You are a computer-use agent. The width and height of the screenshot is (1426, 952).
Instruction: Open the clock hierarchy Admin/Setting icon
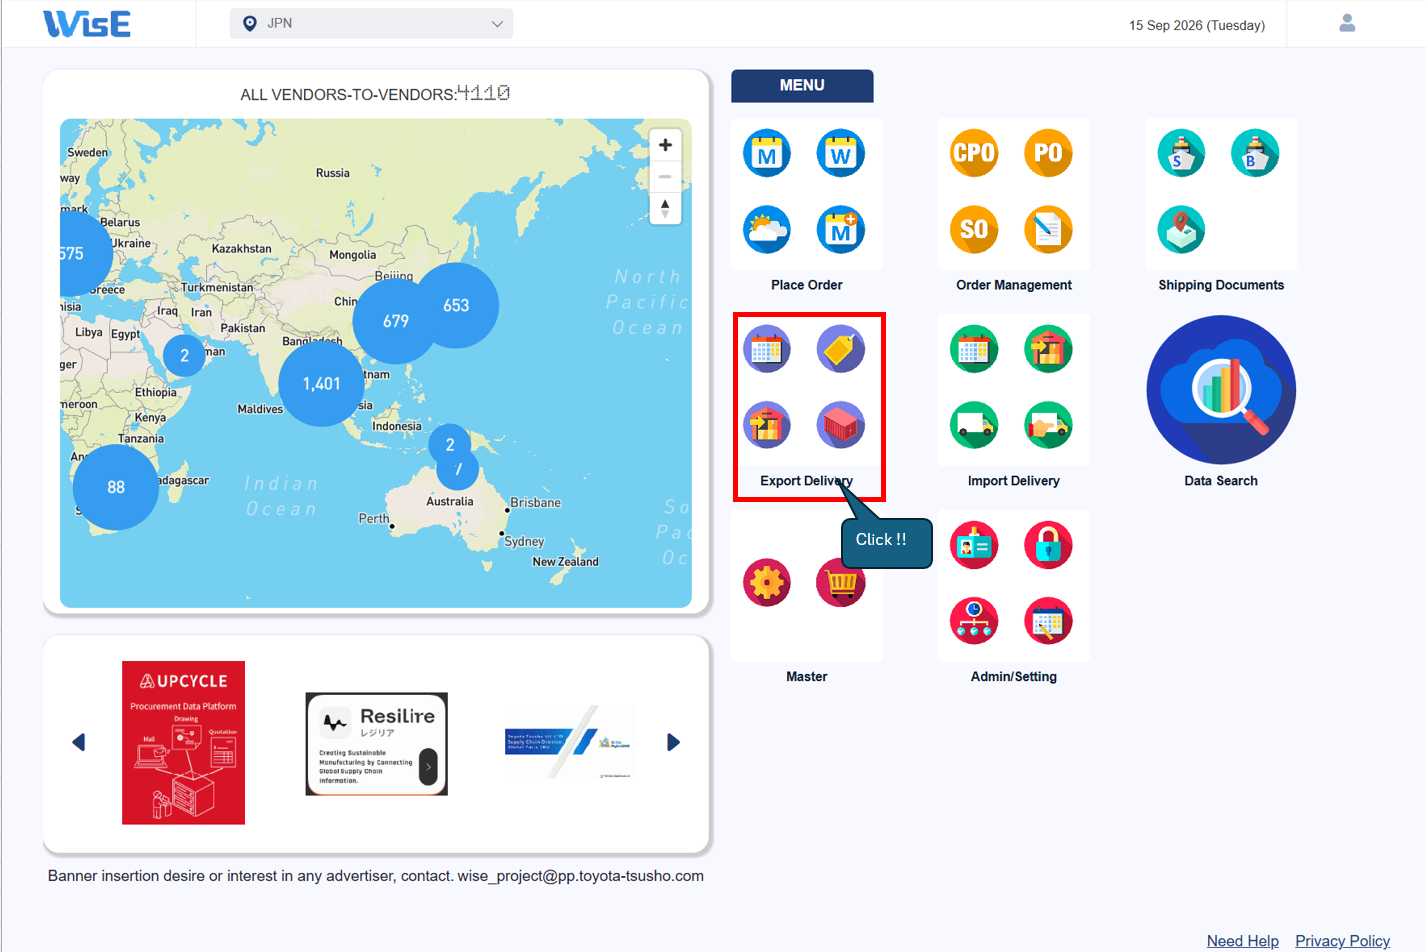pyautogui.click(x=974, y=621)
